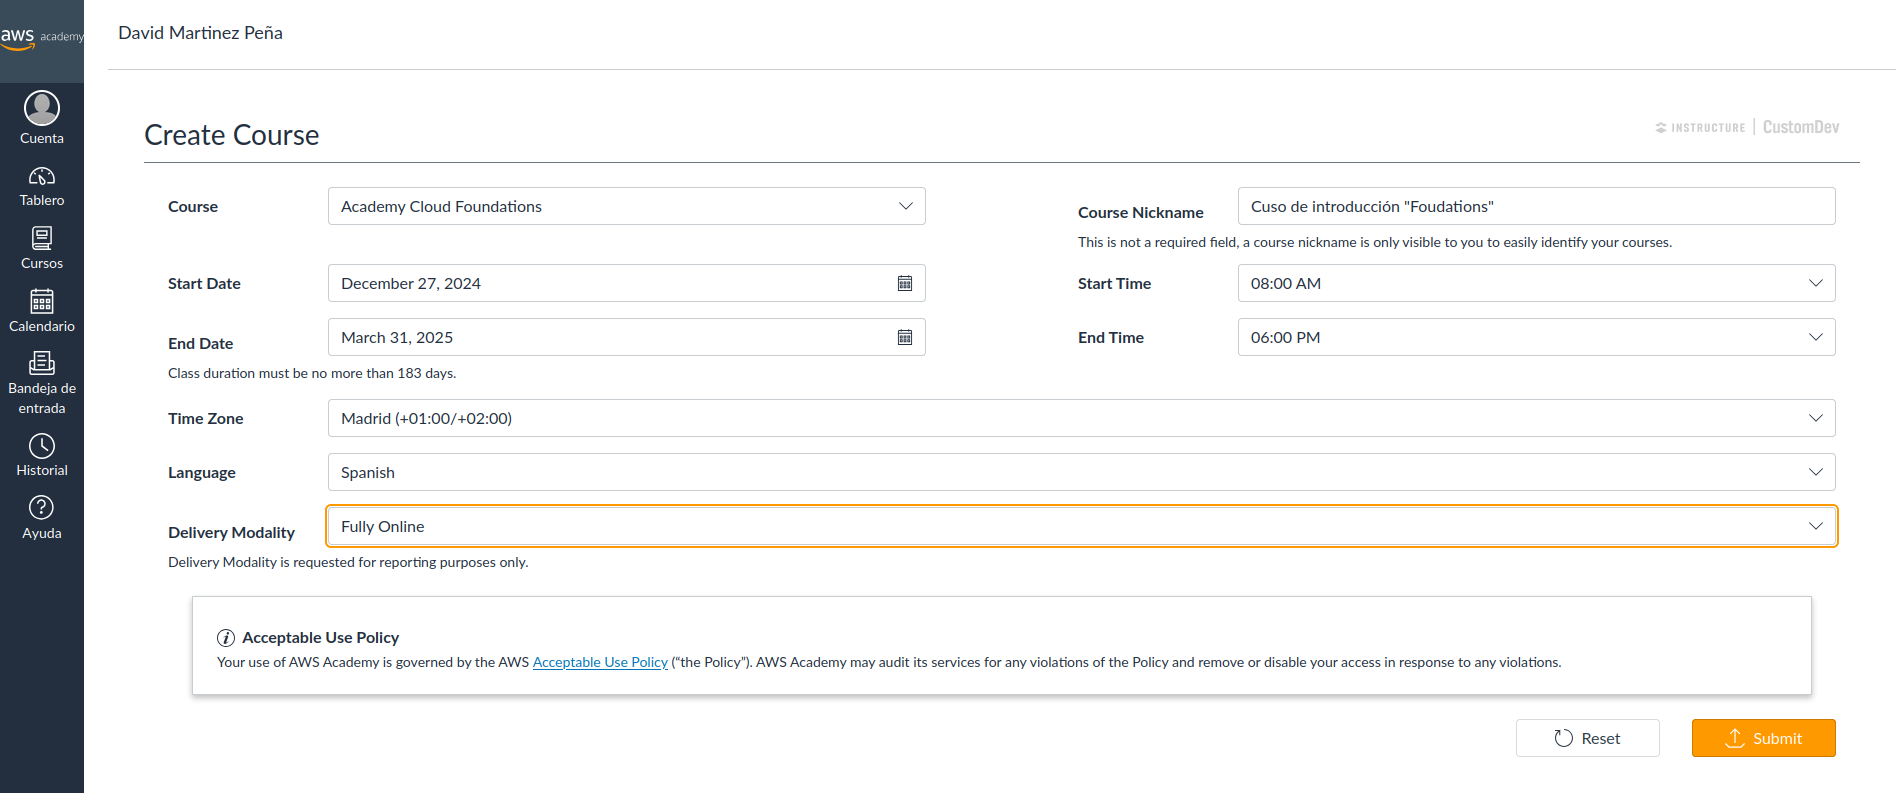The height and width of the screenshot is (793, 1900).
Task: Show Historial recent history
Action: click(42, 446)
